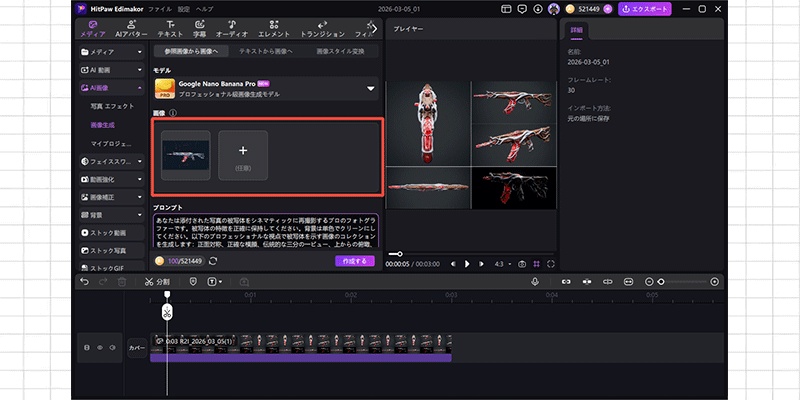Image resolution: width=800 pixels, height=400 pixels.
Task: Select the uploaded rifle reference thumbnail
Action: (186, 155)
